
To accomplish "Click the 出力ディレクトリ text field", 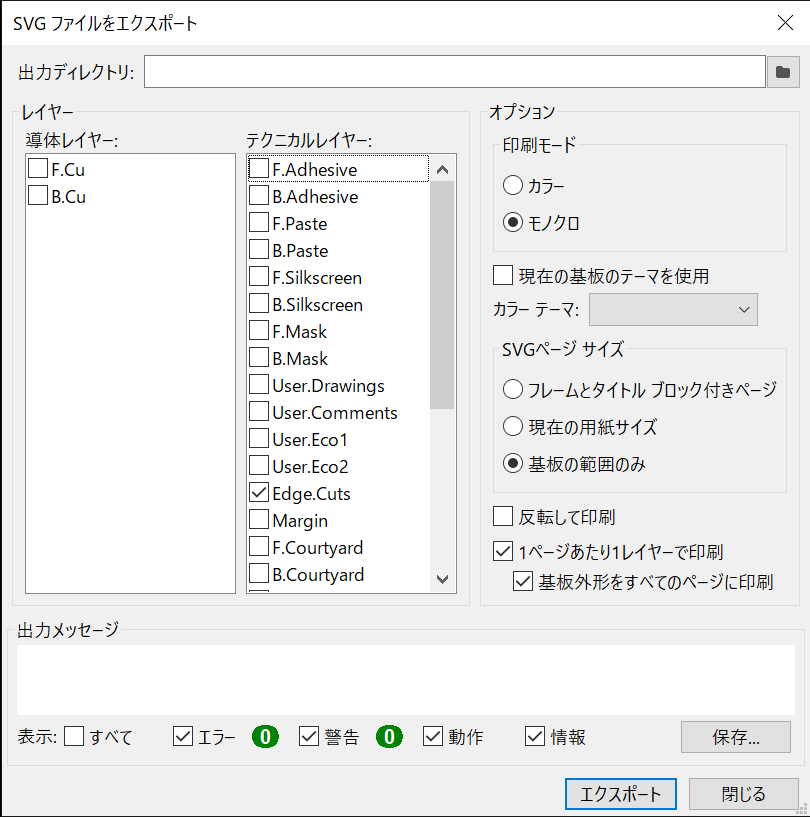I will click(455, 72).
